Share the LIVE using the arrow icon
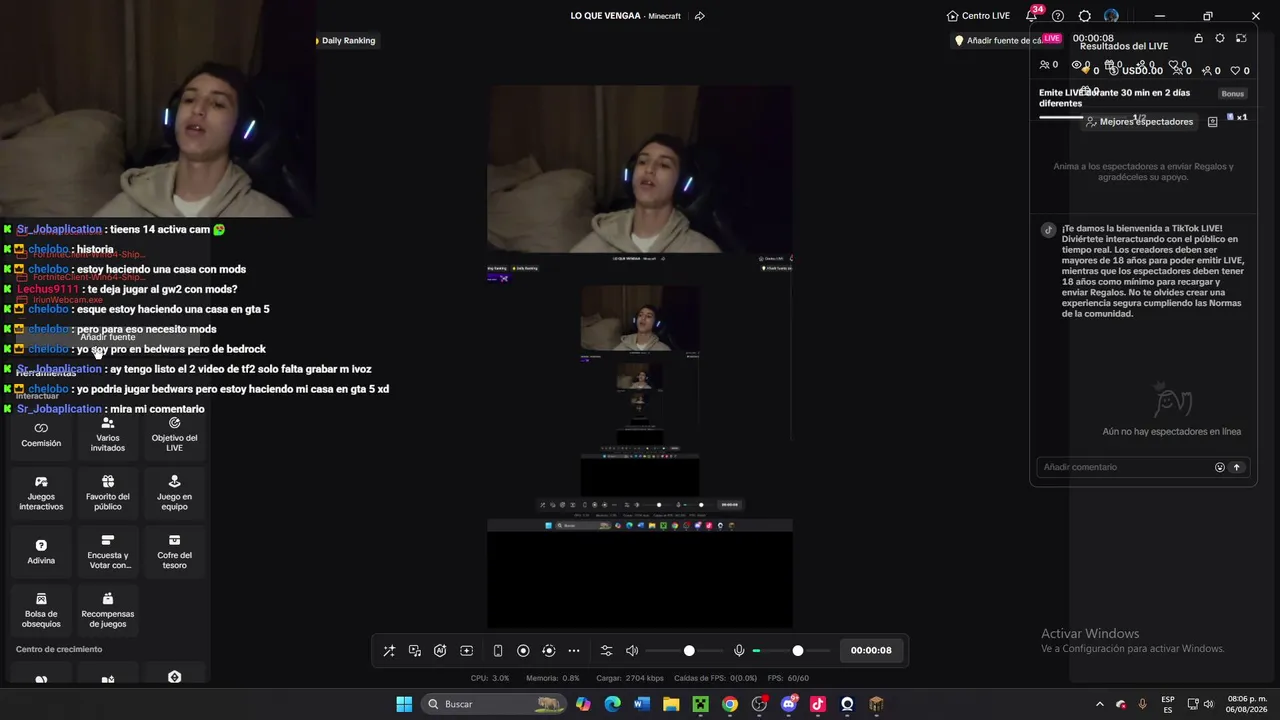Screen dimensions: 1280x720 [700, 16]
